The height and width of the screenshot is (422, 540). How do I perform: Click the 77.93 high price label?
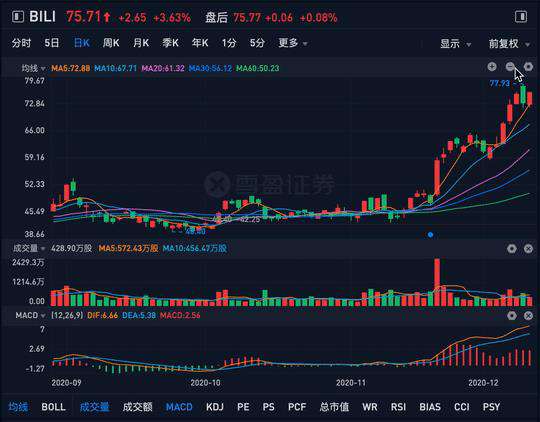point(499,83)
